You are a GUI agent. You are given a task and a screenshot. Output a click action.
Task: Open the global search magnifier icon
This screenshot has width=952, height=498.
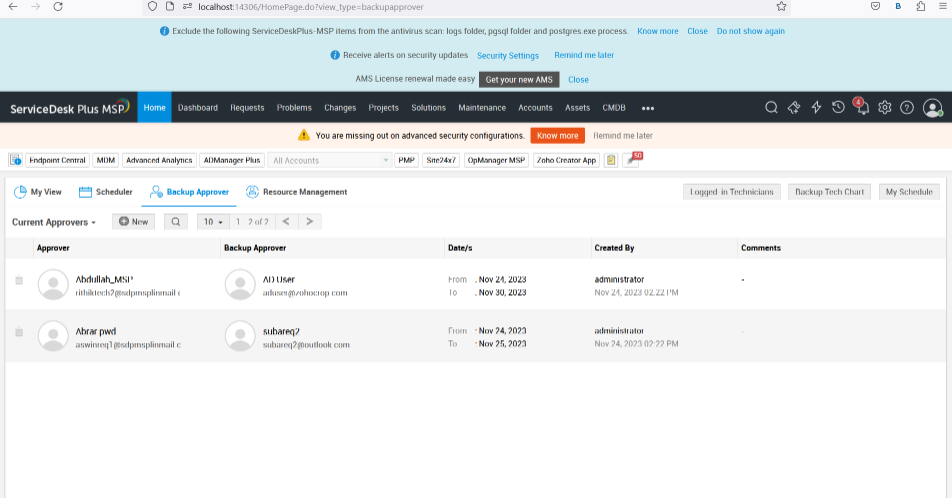pyautogui.click(x=771, y=108)
